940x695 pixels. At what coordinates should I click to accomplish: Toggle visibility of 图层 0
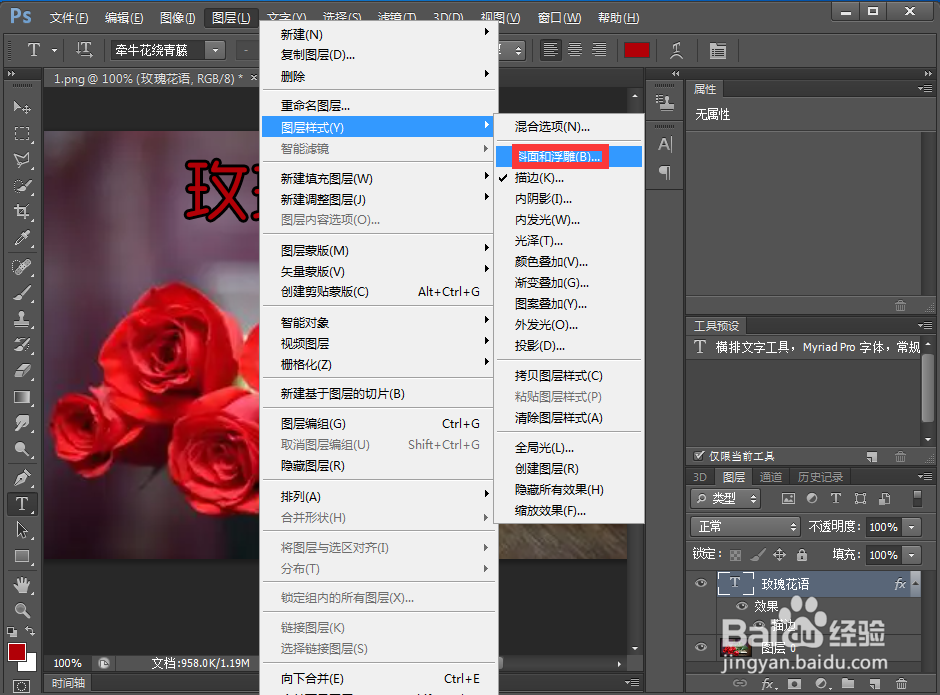700,647
